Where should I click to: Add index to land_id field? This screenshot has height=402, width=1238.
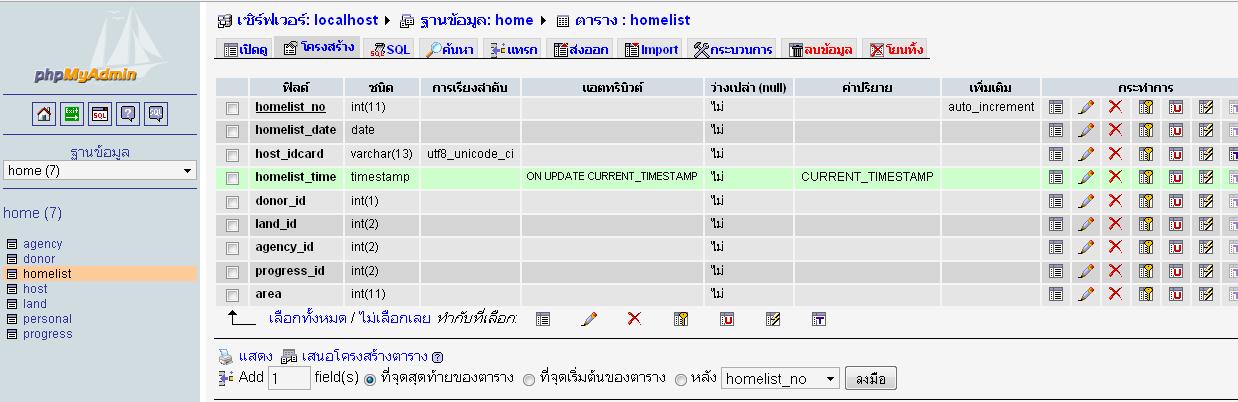[x=1206, y=224]
